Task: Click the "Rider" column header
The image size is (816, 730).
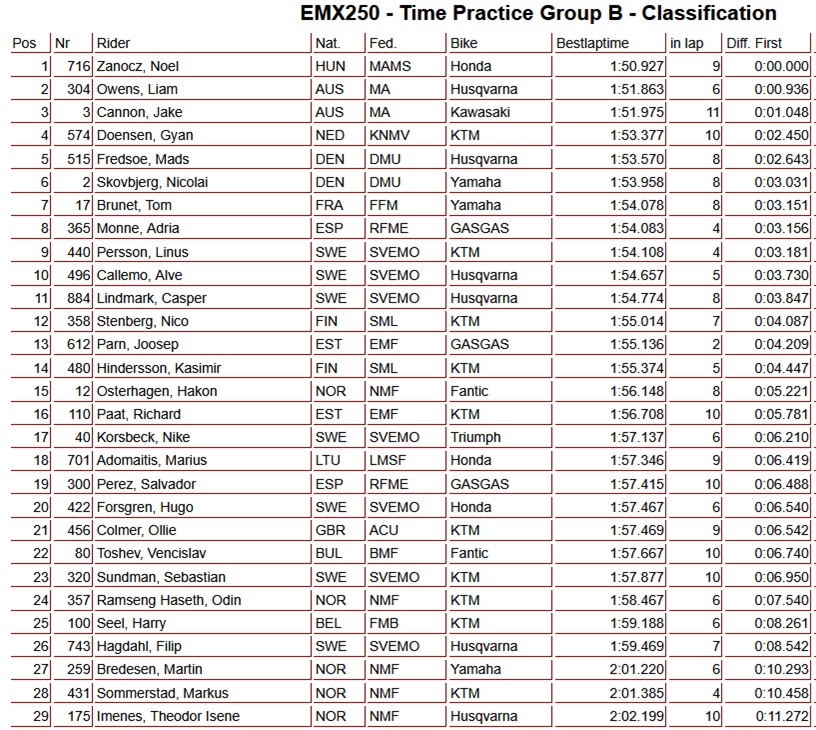Action: pos(114,43)
